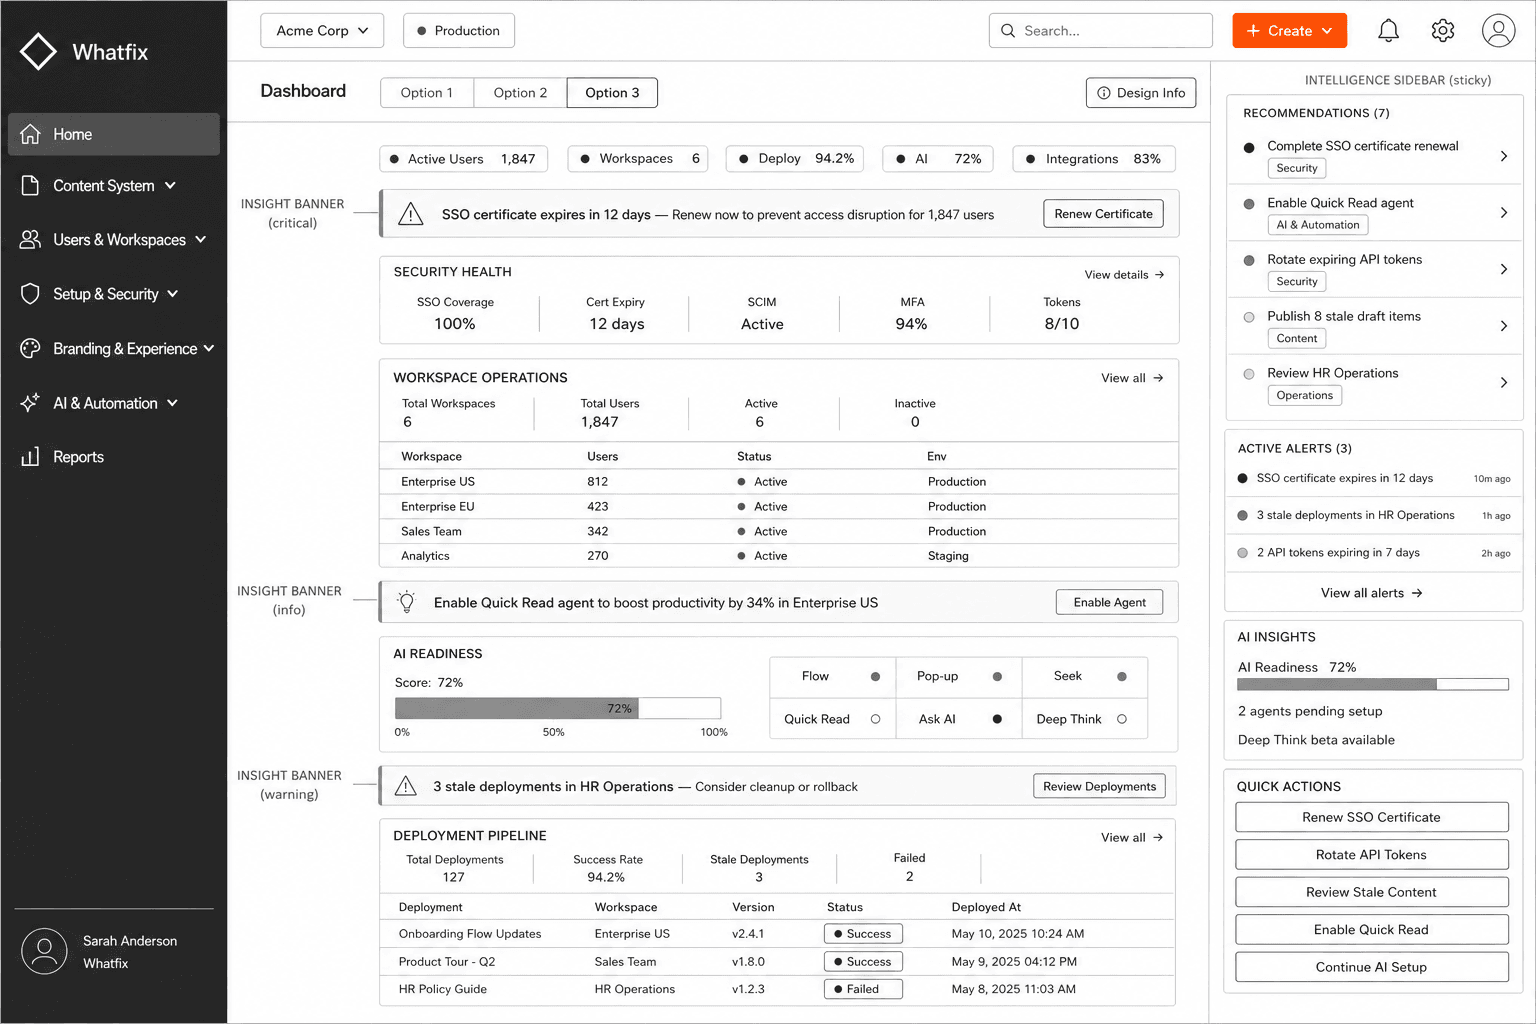Click the critical banner warning triangle
Image resolution: width=1536 pixels, height=1024 pixels.
[410, 214]
